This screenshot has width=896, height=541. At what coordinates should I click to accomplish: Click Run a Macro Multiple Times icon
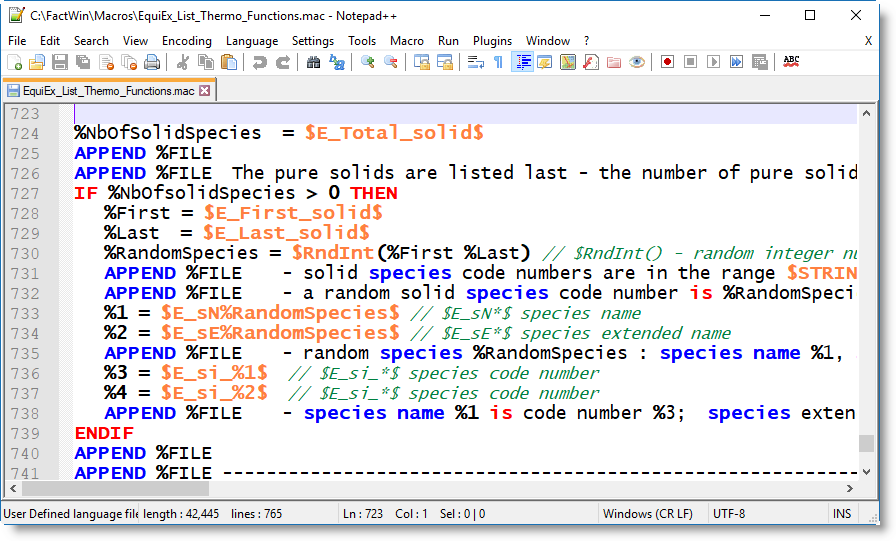click(x=737, y=62)
